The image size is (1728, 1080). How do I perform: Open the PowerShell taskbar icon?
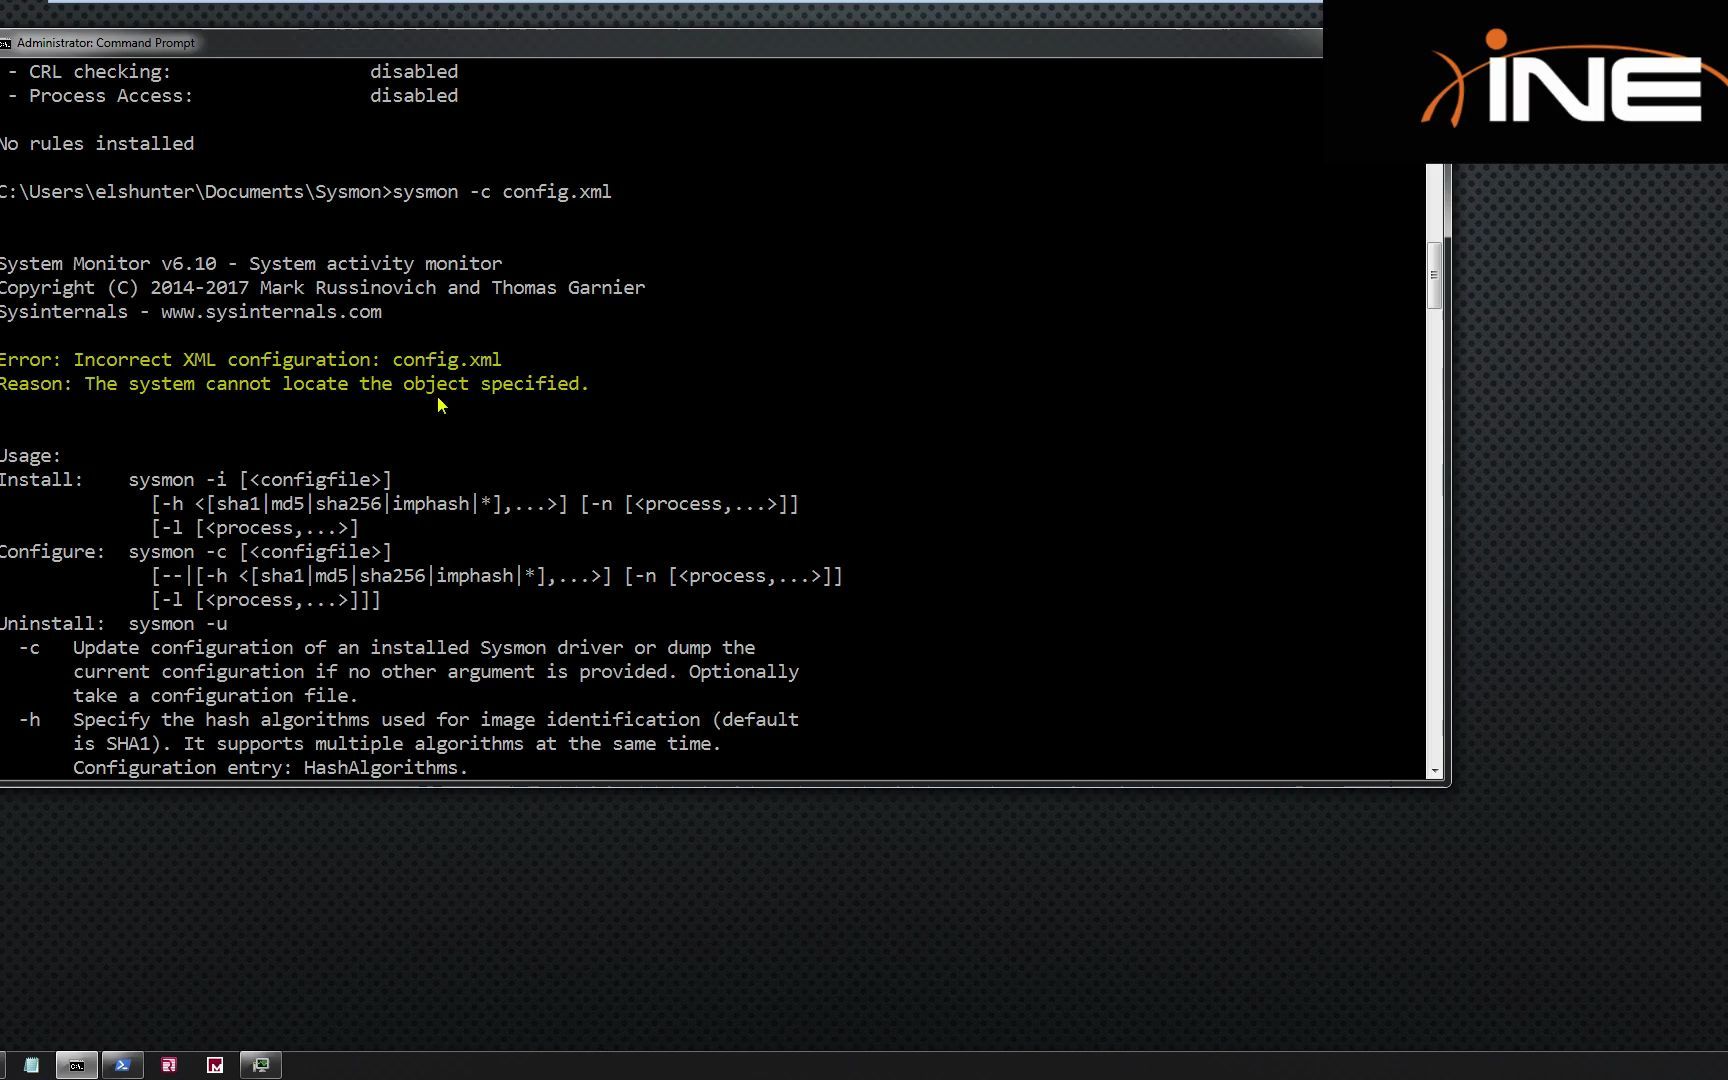123,1065
